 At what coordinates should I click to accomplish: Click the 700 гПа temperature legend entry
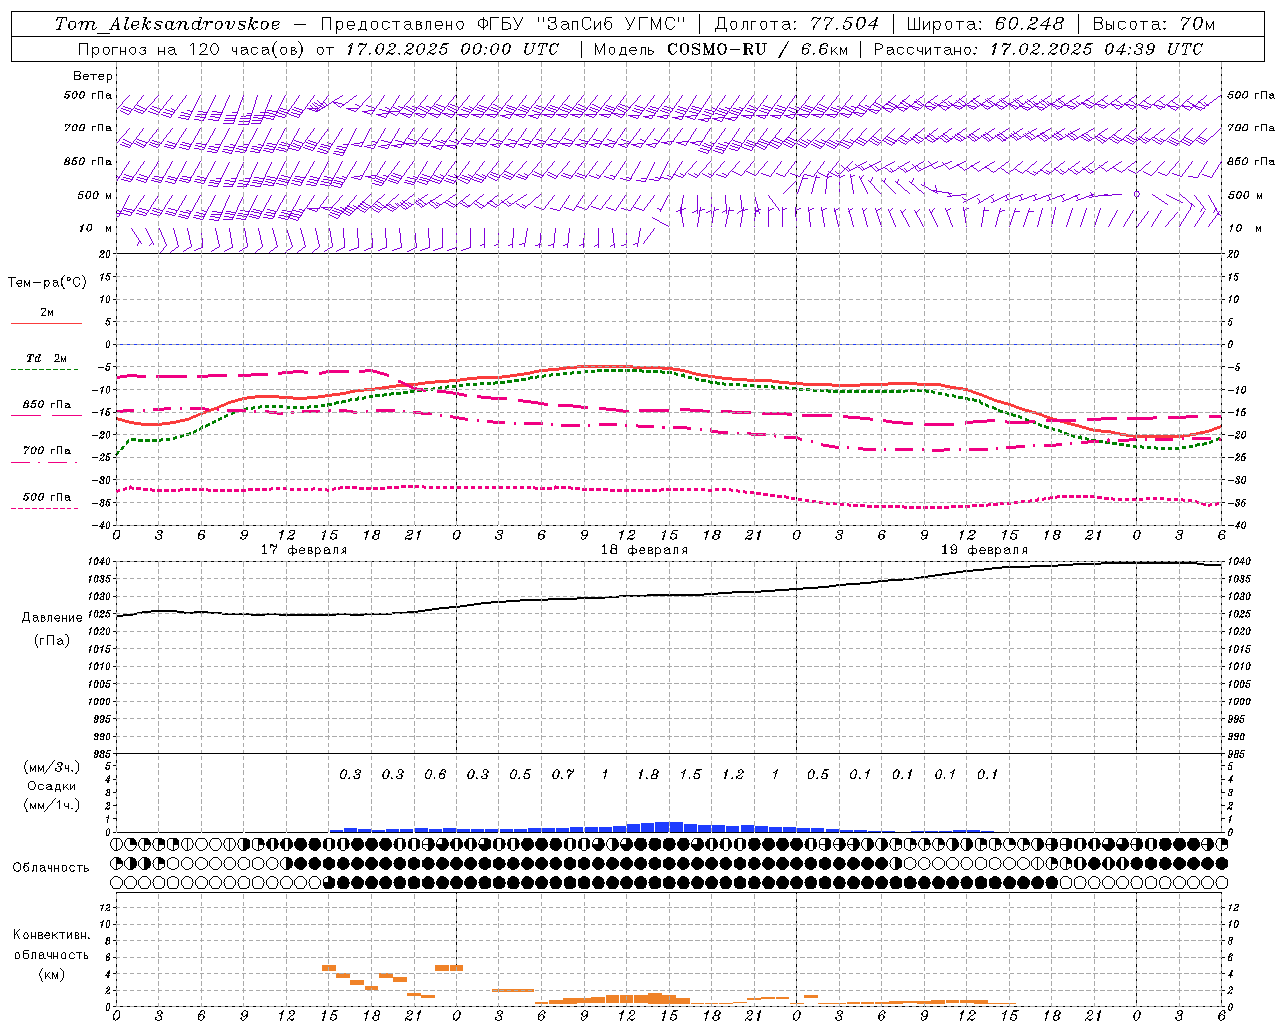coord(47,450)
